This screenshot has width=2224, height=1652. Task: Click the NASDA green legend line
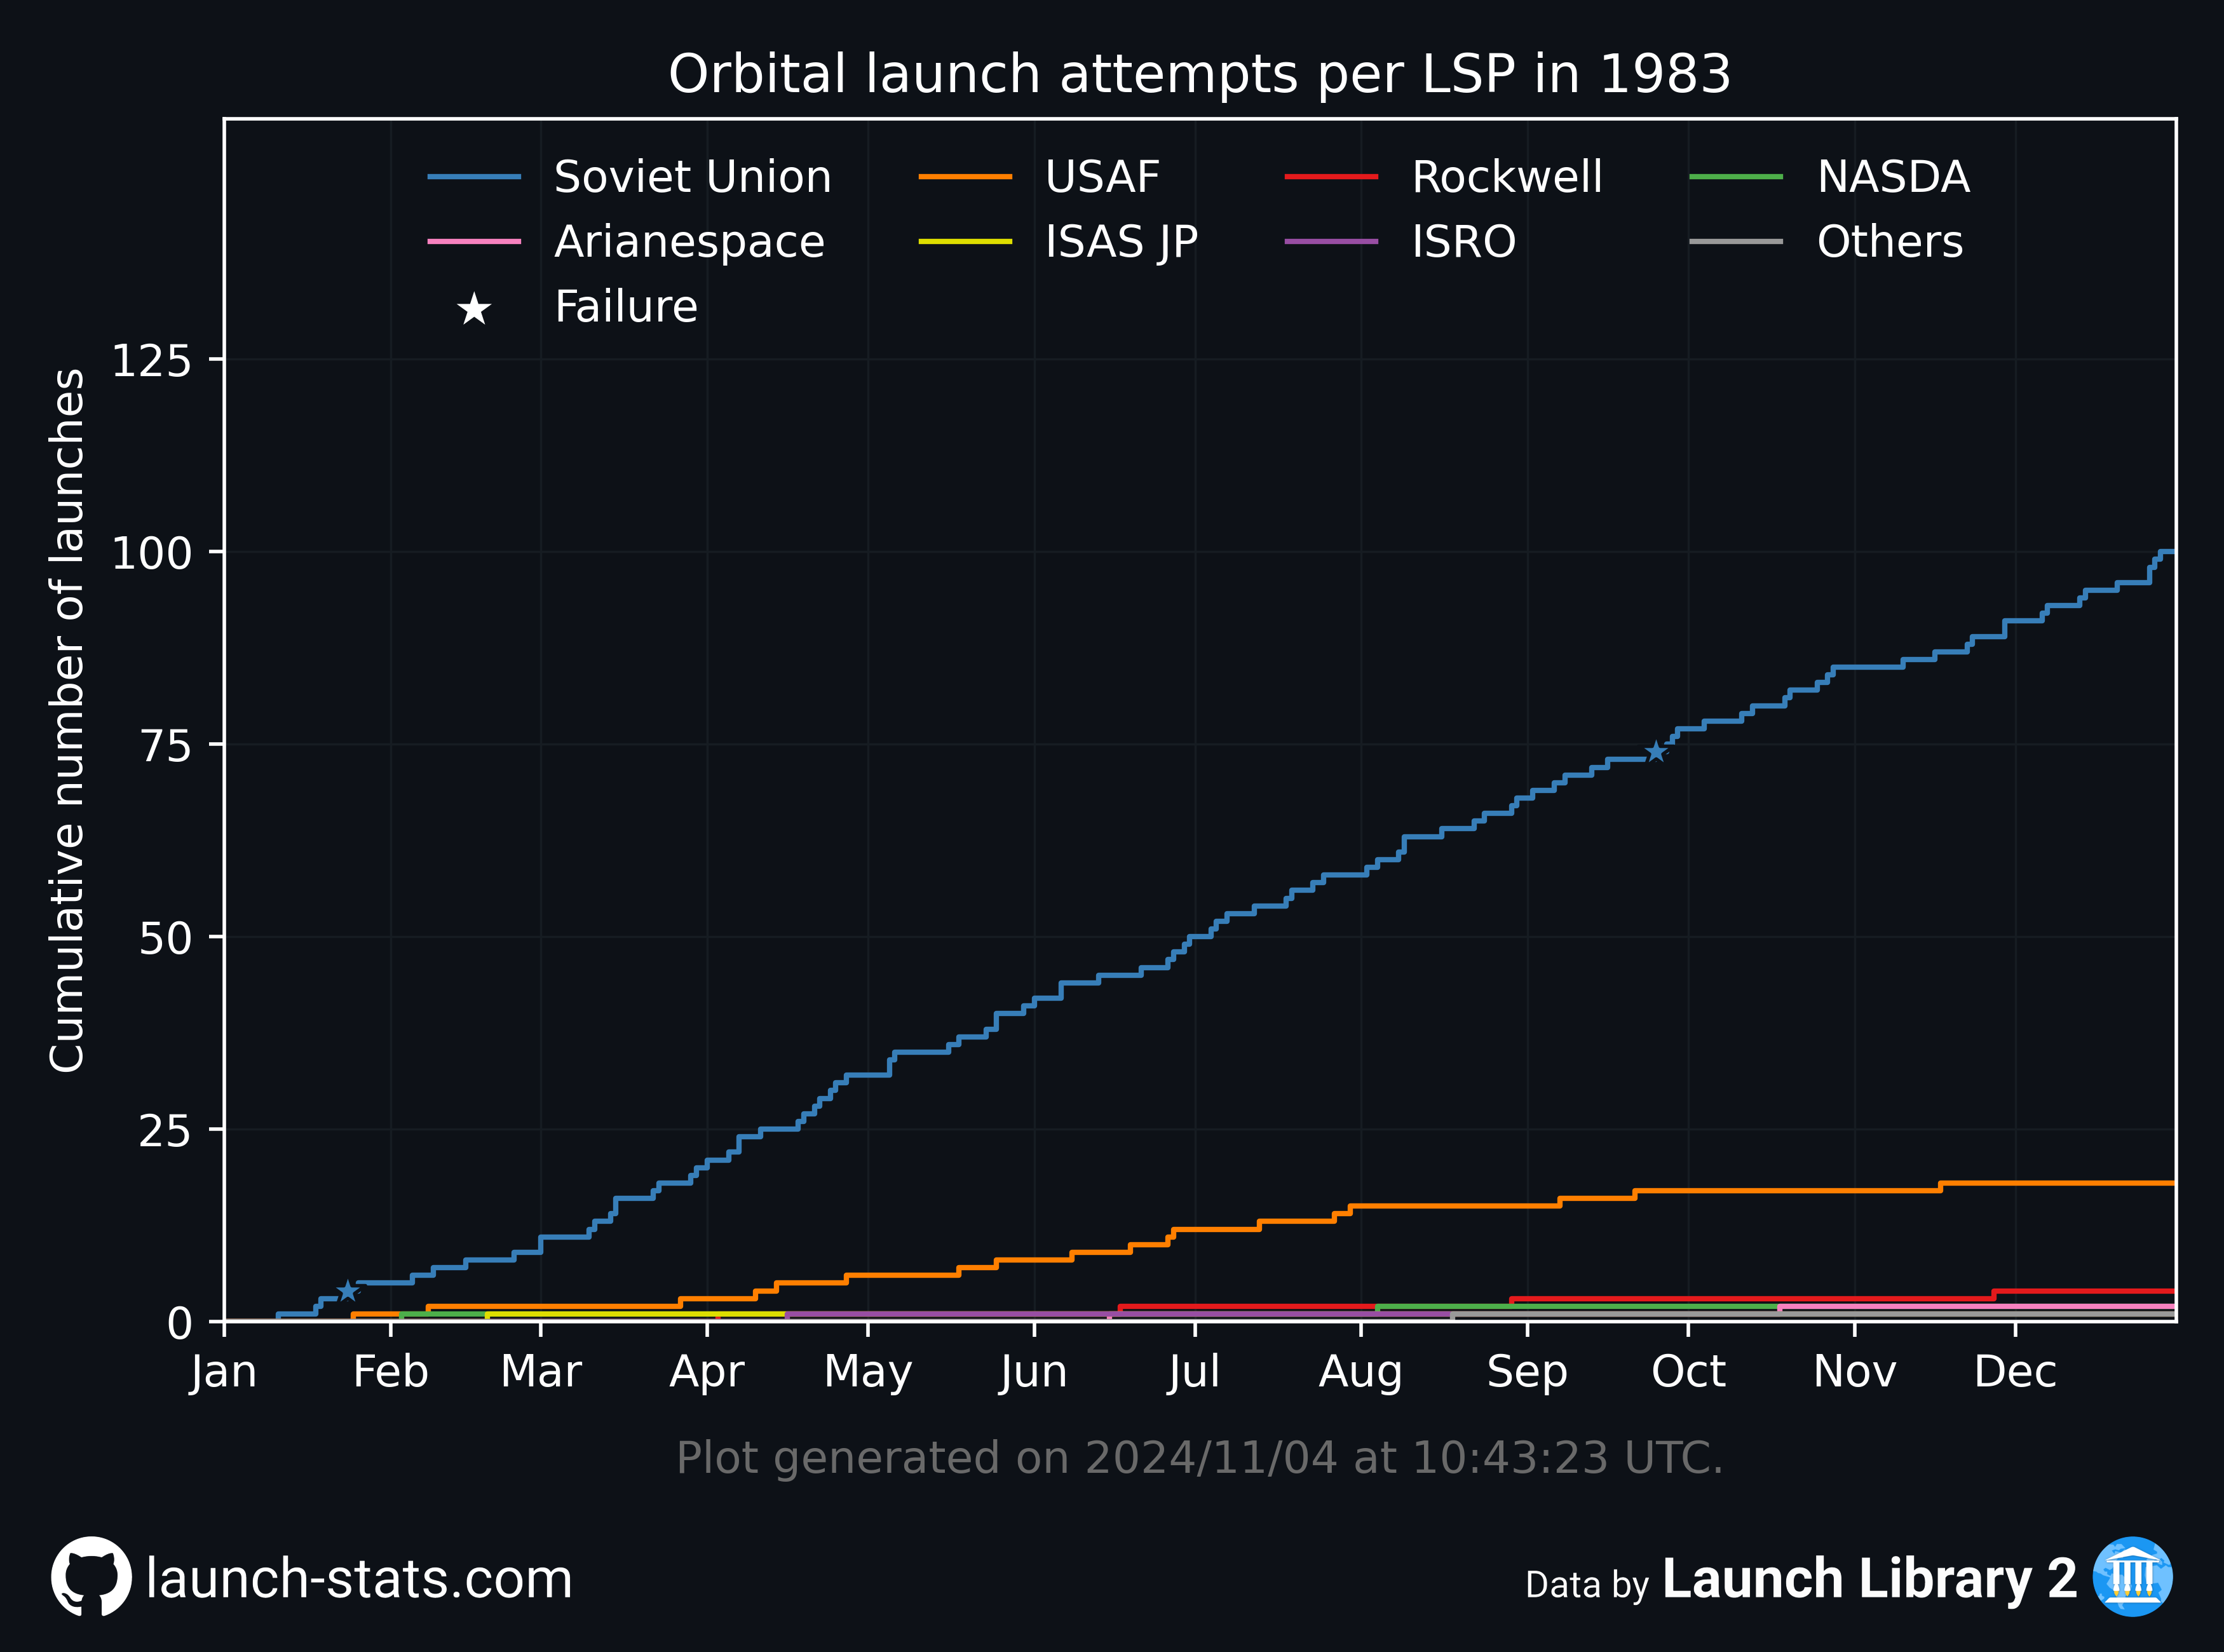[x=1736, y=177]
